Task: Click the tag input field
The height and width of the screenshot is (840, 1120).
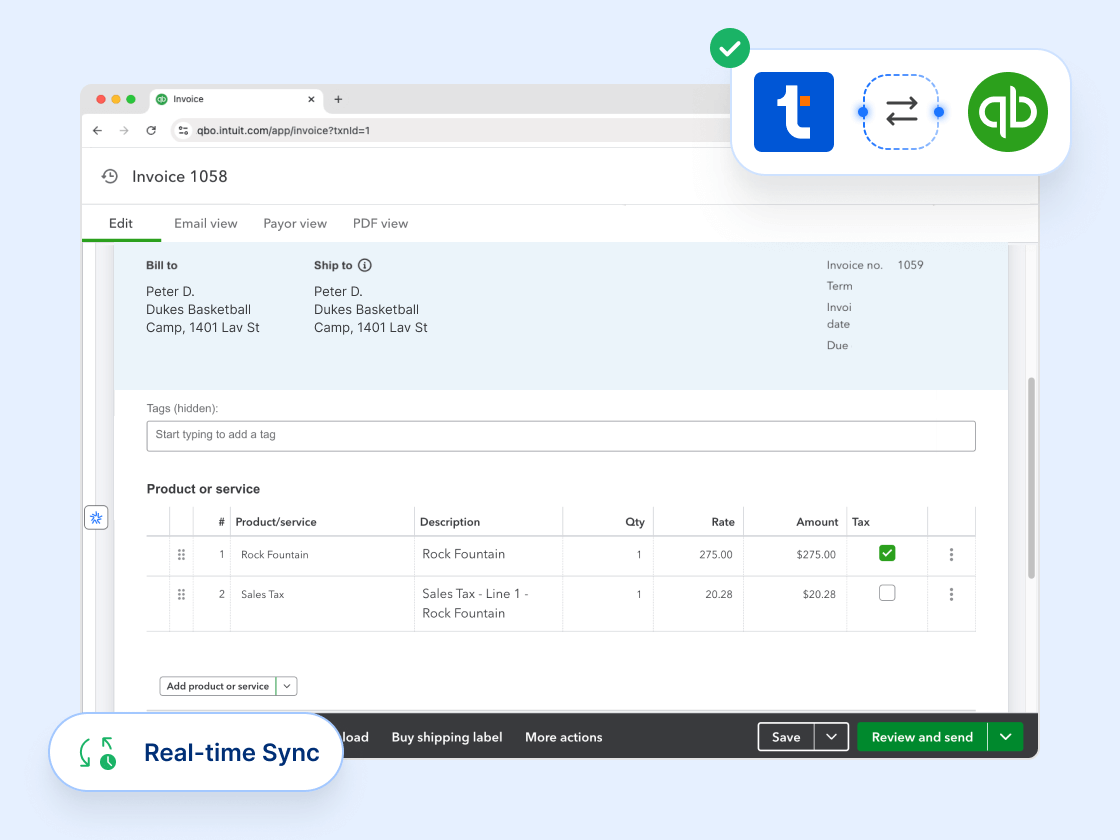Action: [x=561, y=436]
